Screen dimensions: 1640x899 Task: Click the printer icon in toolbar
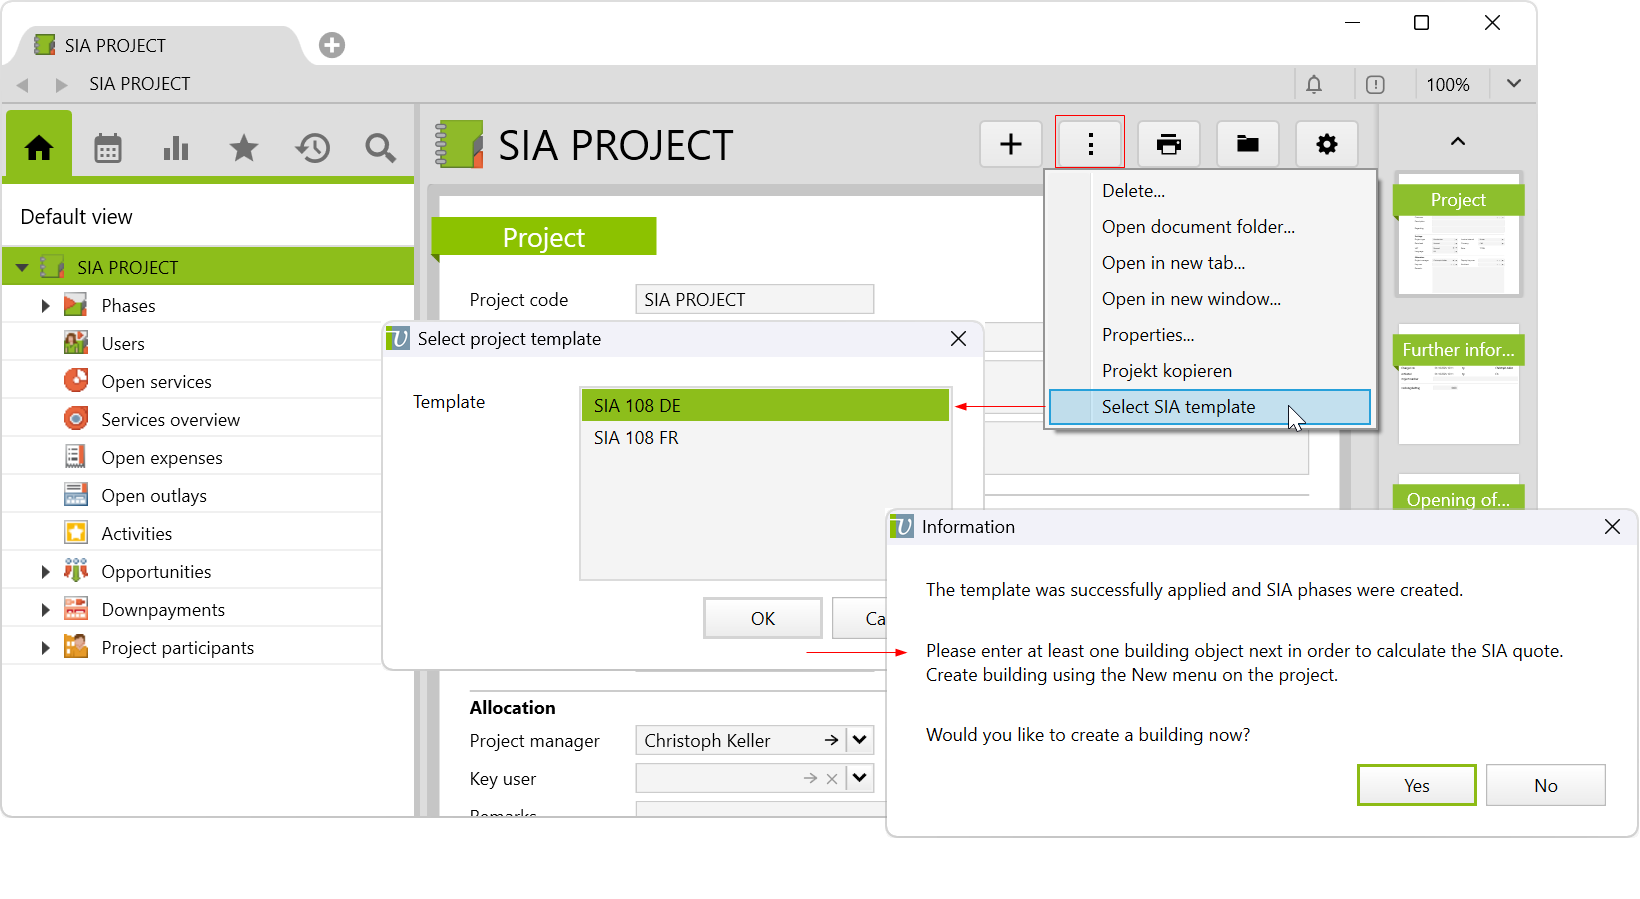(1168, 144)
